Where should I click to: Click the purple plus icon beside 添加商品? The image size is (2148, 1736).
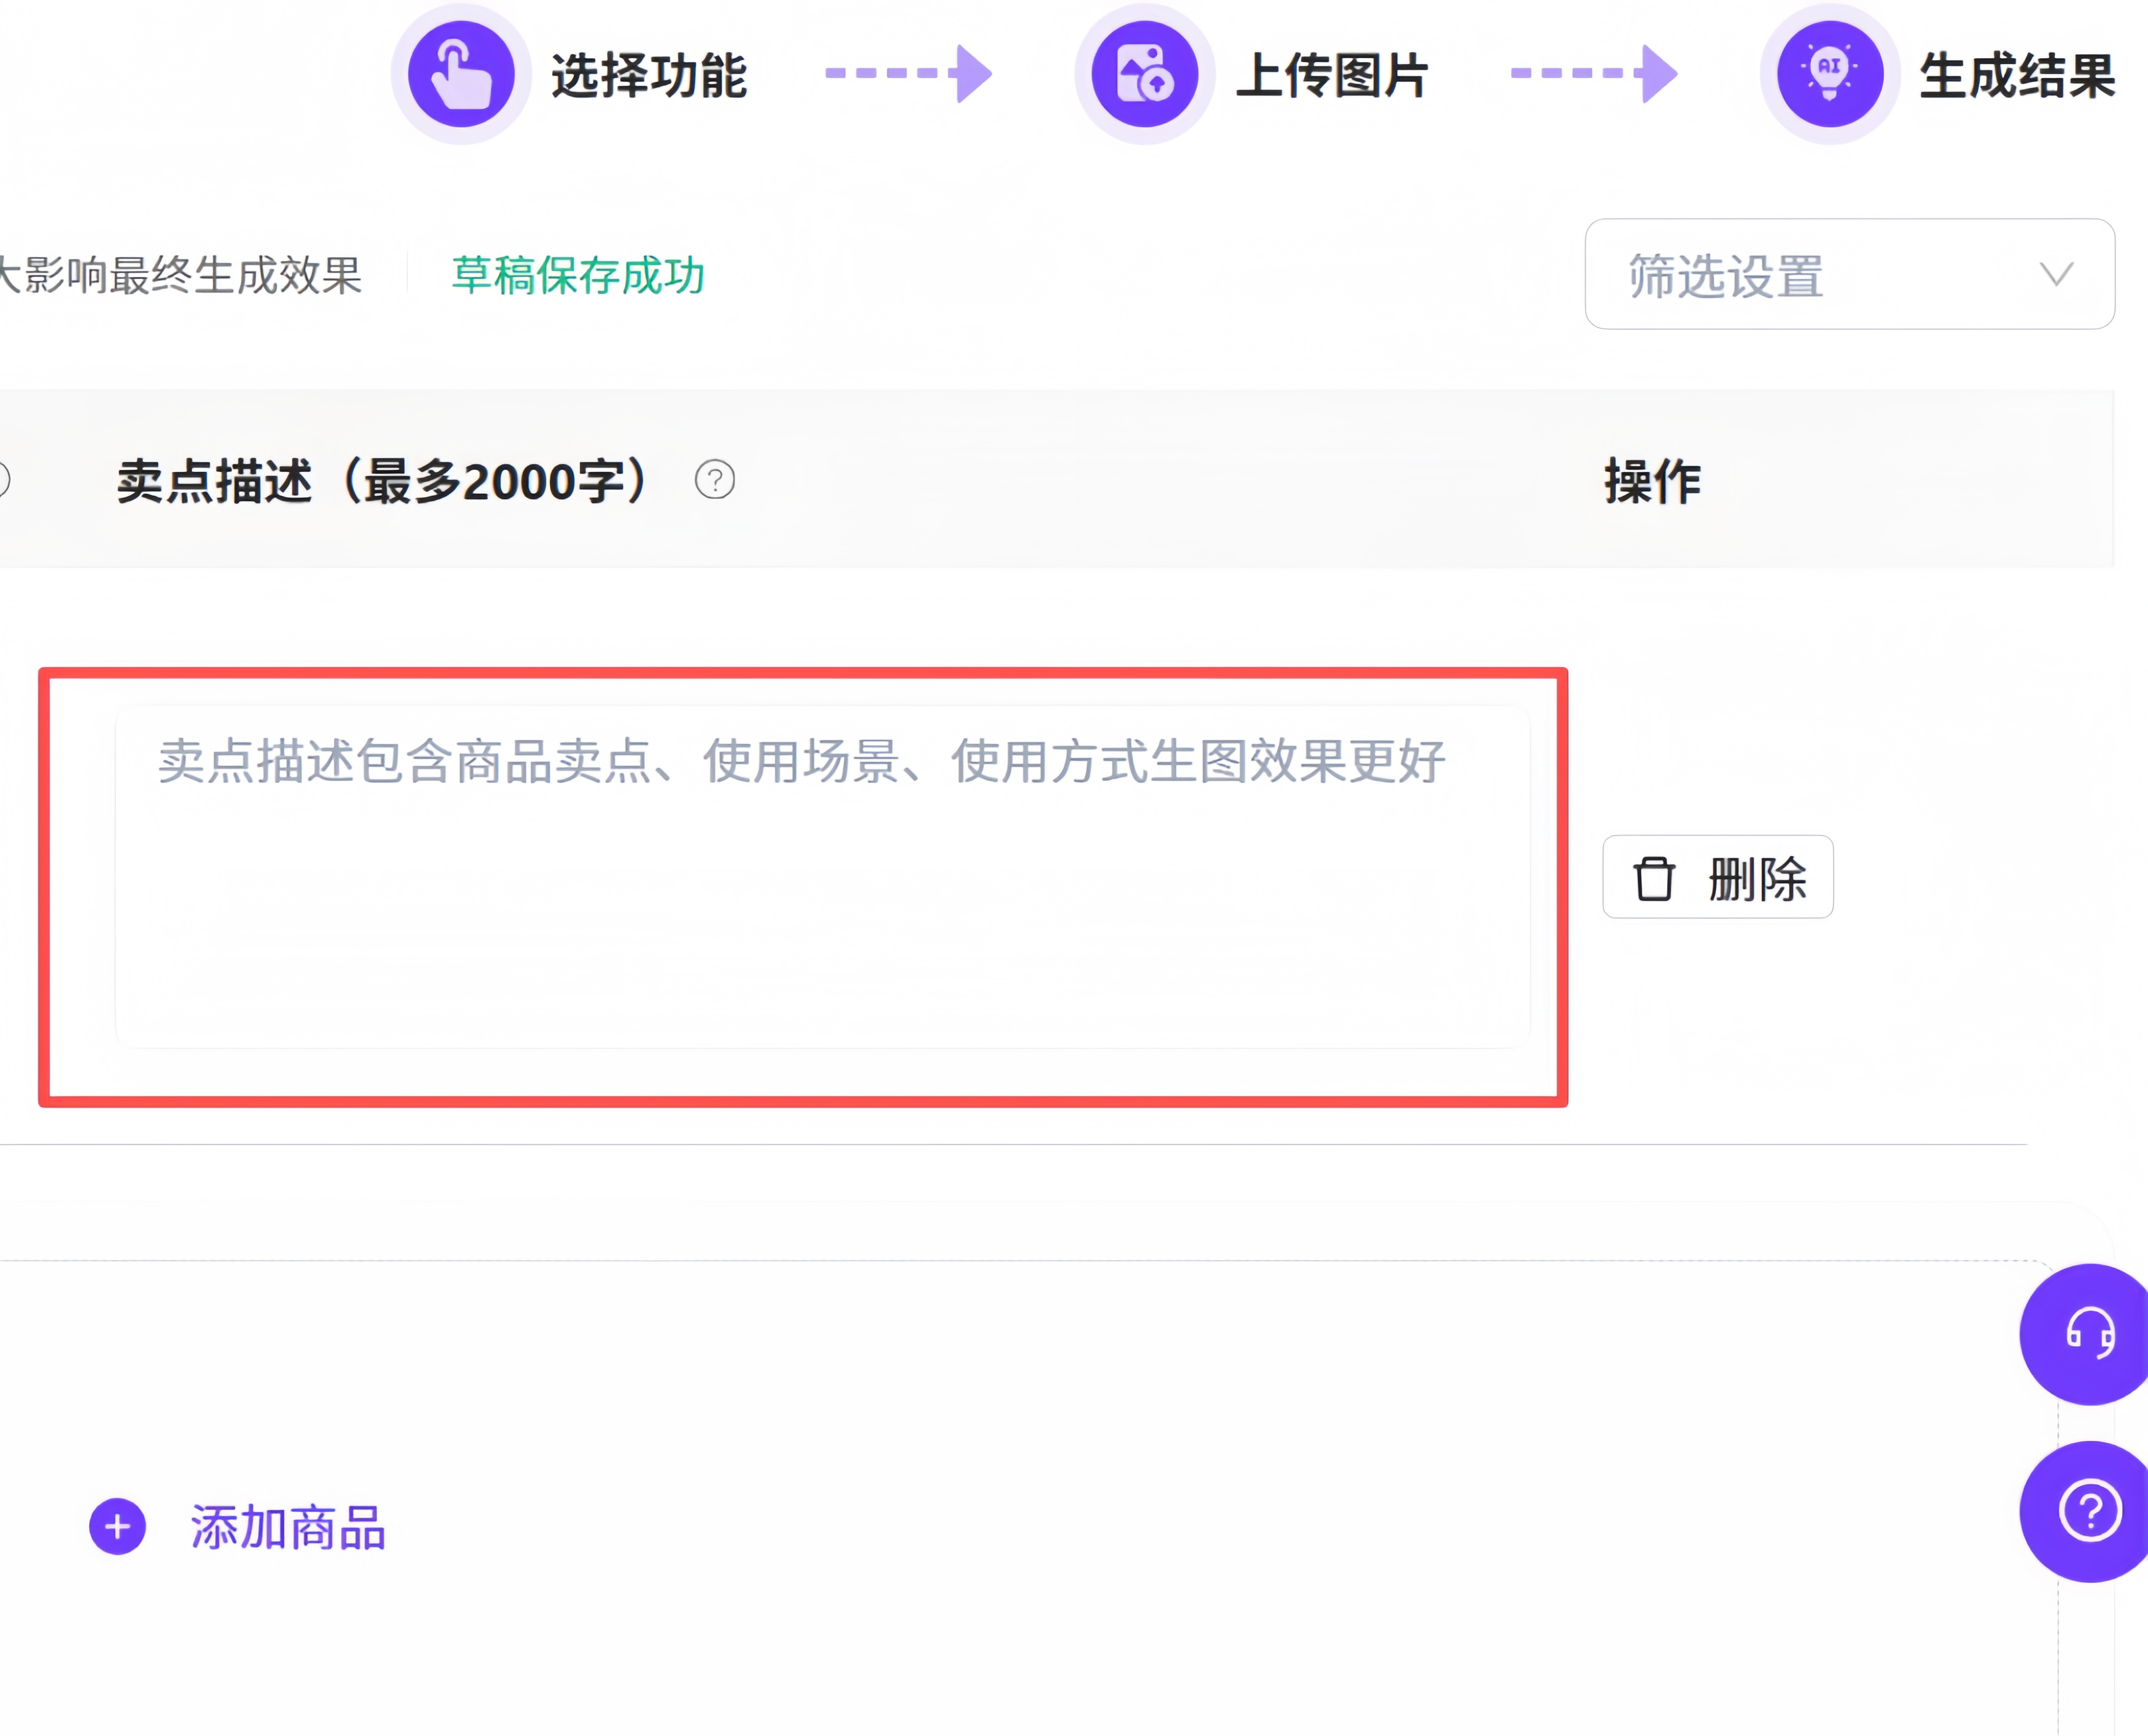[x=117, y=1527]
